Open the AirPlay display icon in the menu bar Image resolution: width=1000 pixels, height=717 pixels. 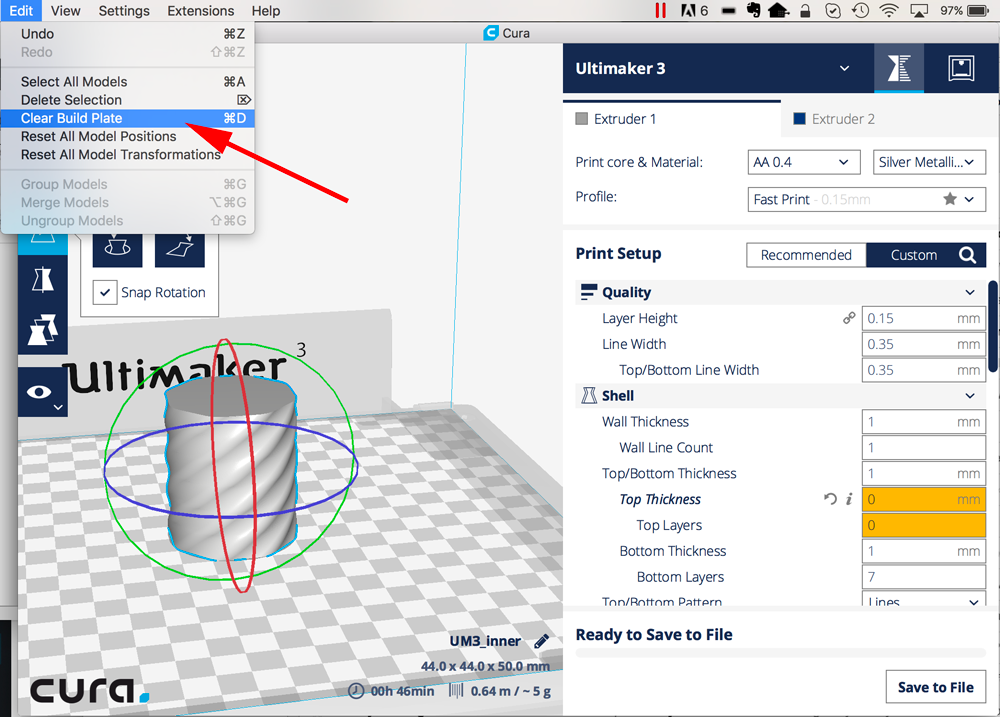[918, 10]
